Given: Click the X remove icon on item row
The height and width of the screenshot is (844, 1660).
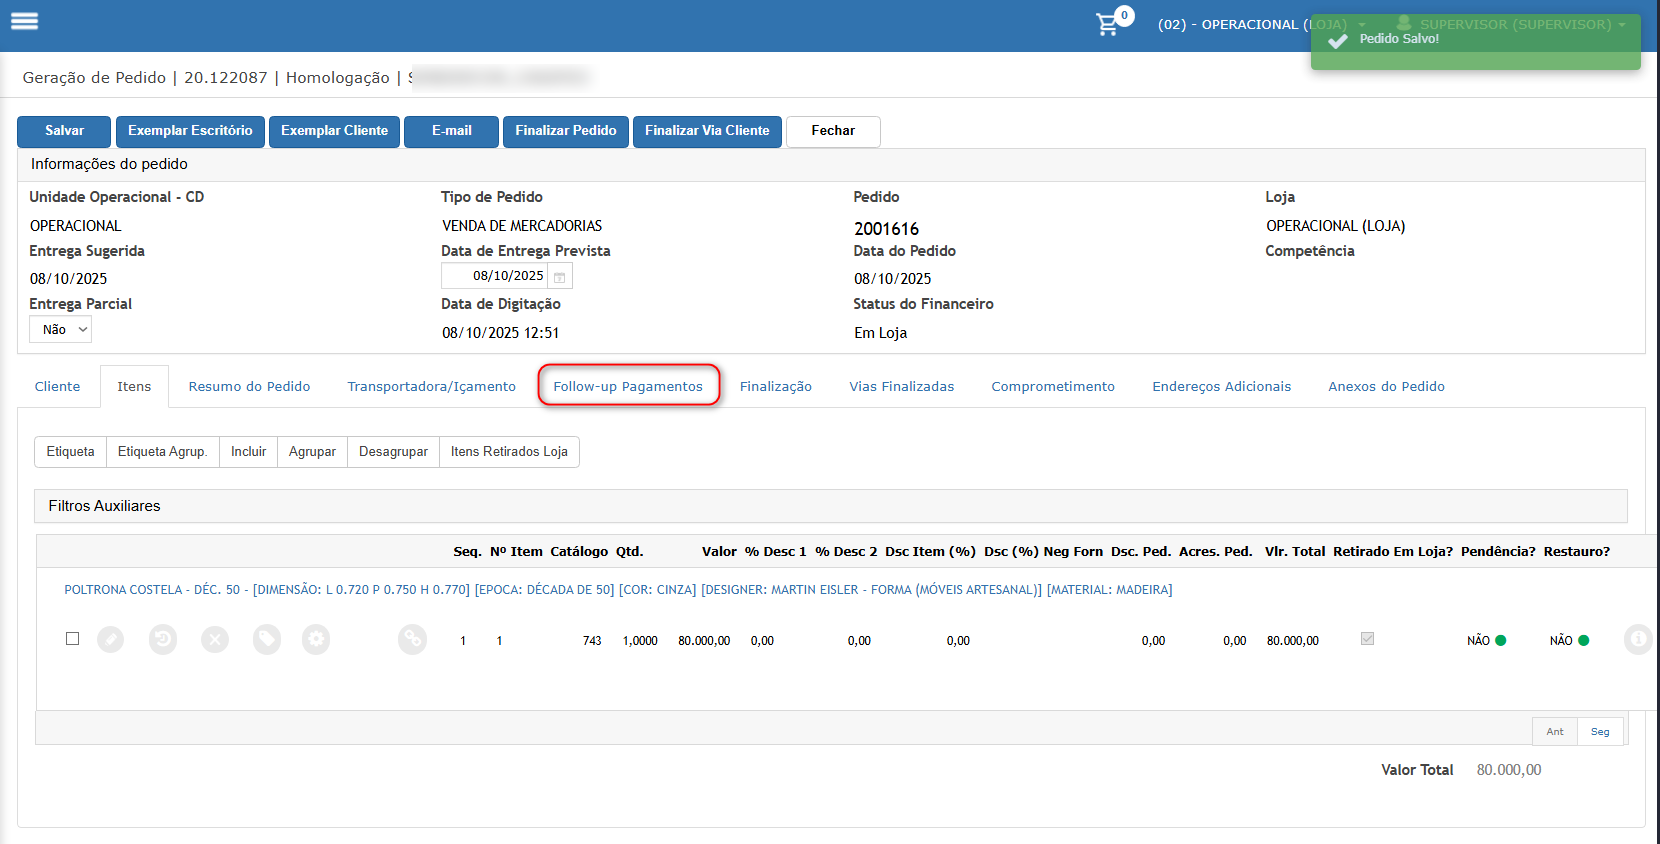Looking at the screenshot, I should pos(215,639).
